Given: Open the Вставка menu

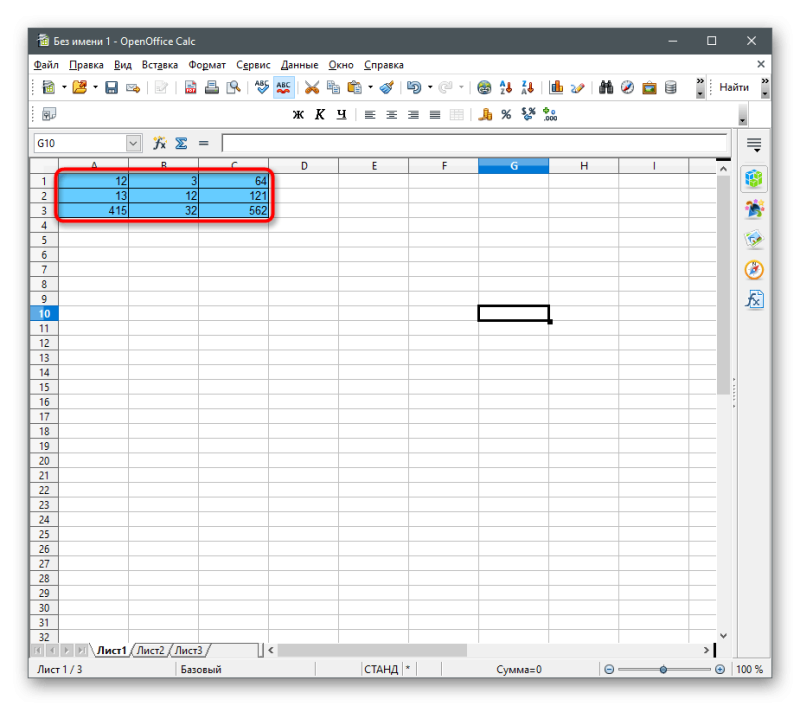Looking at the screenshot, I should pos(160,65).
